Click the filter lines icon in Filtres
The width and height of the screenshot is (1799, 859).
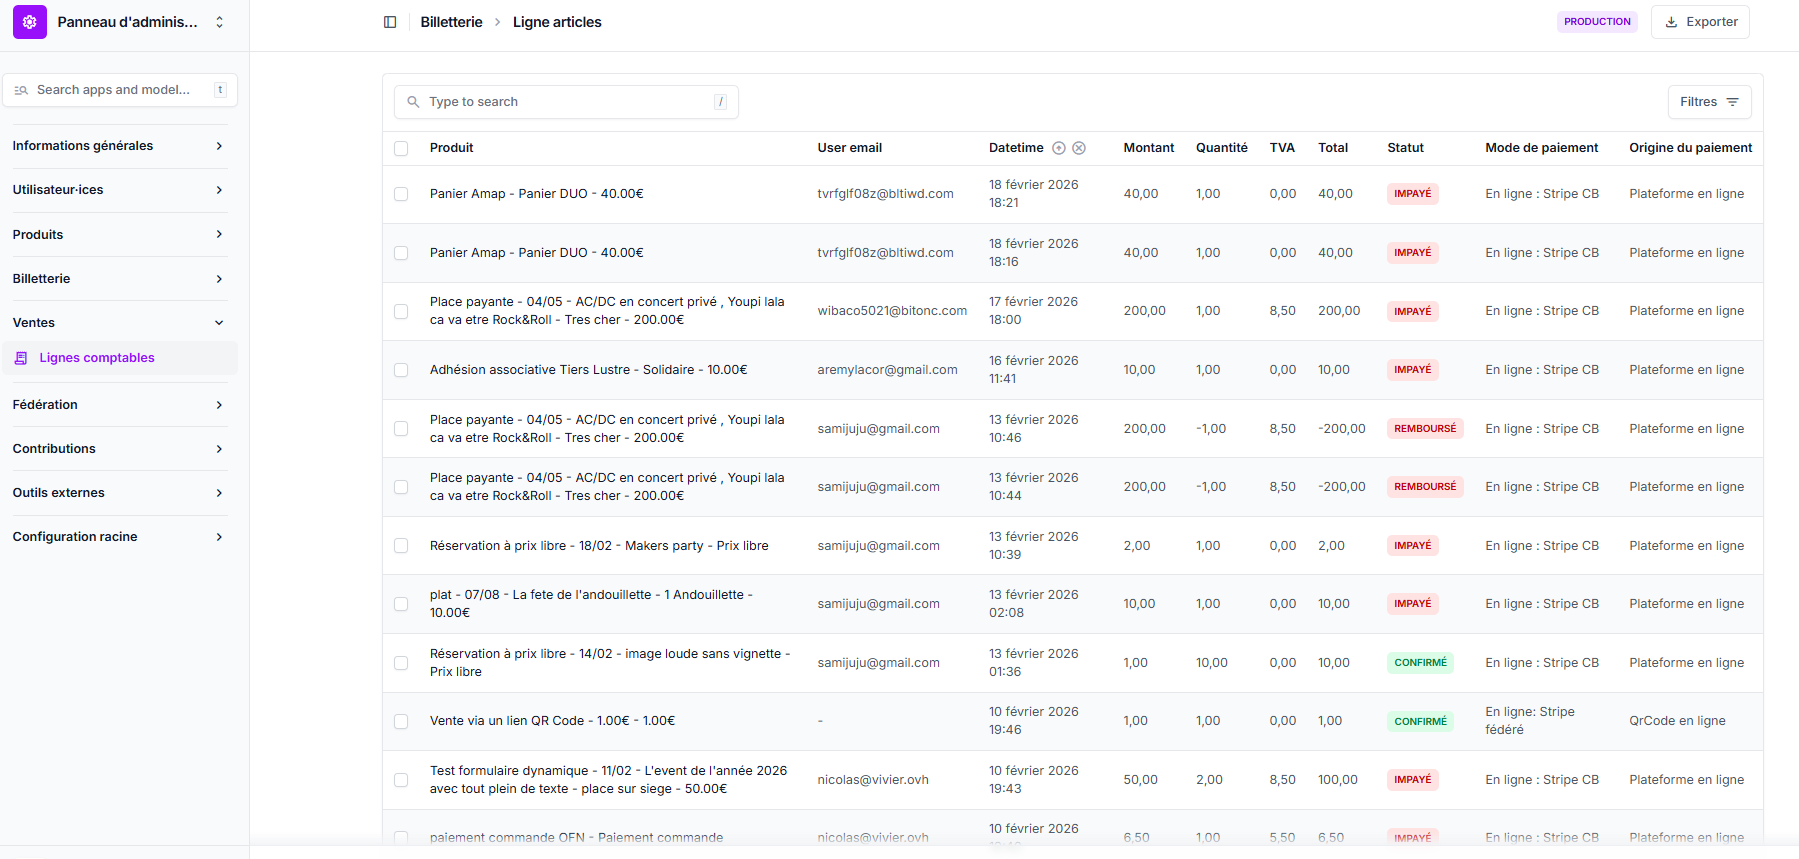point(1732,102)
